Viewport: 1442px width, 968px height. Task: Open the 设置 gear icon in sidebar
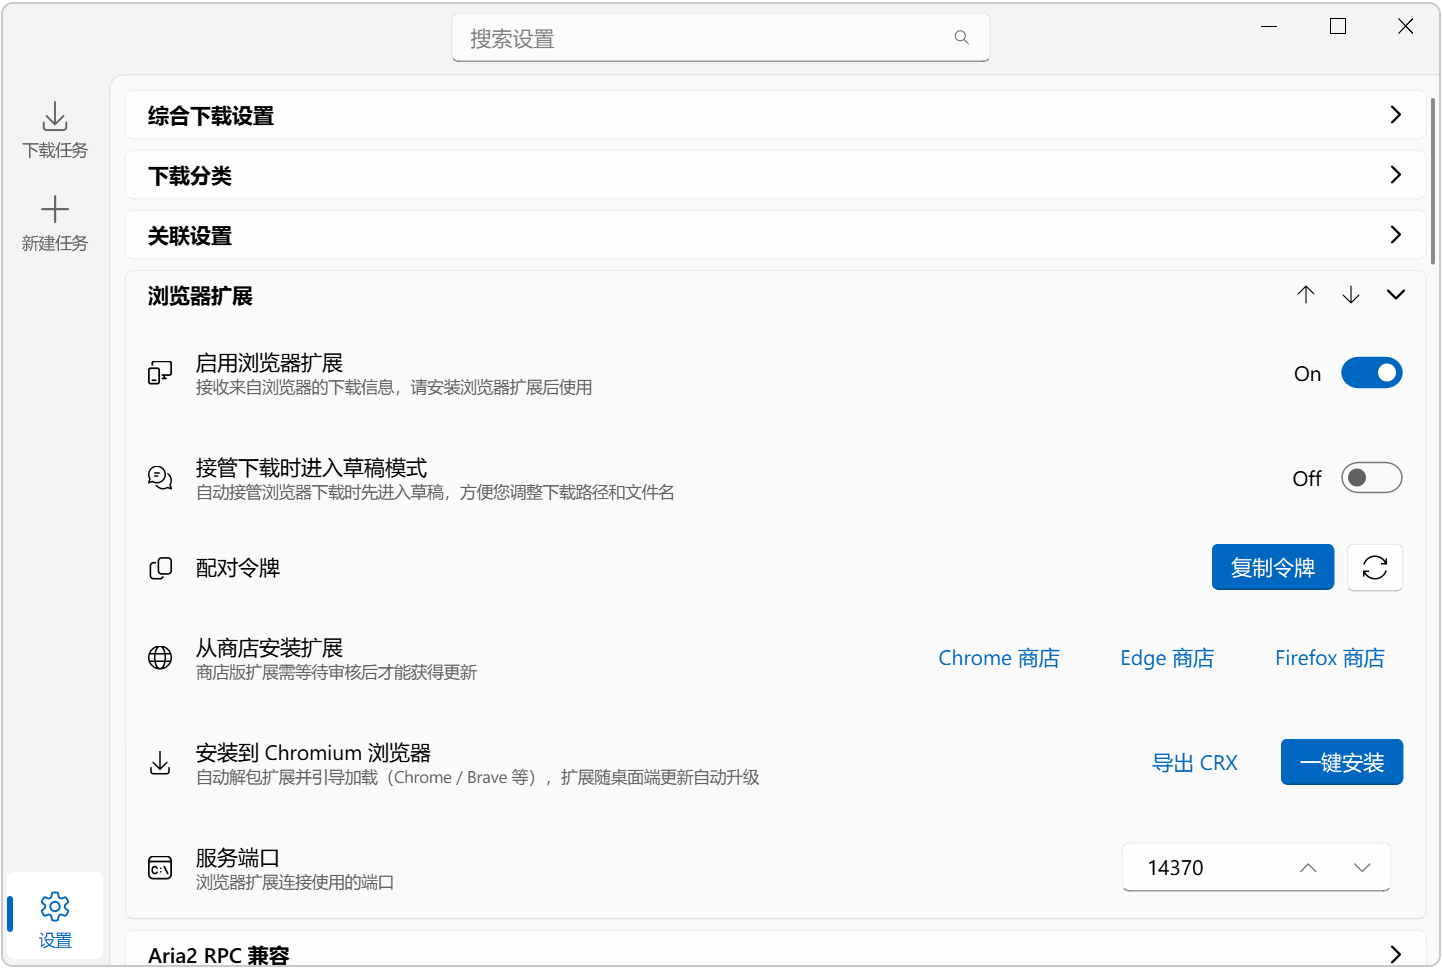pyautogui.click(x=55, y=906)
